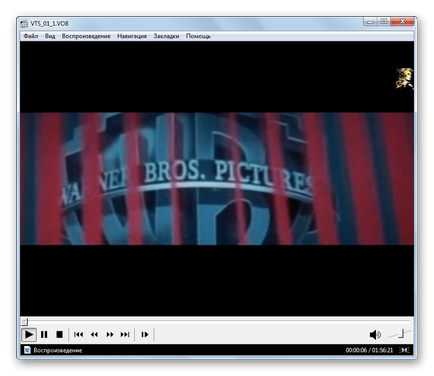
Task: Click the elapsed time counter in status bar
Action: 356,350
